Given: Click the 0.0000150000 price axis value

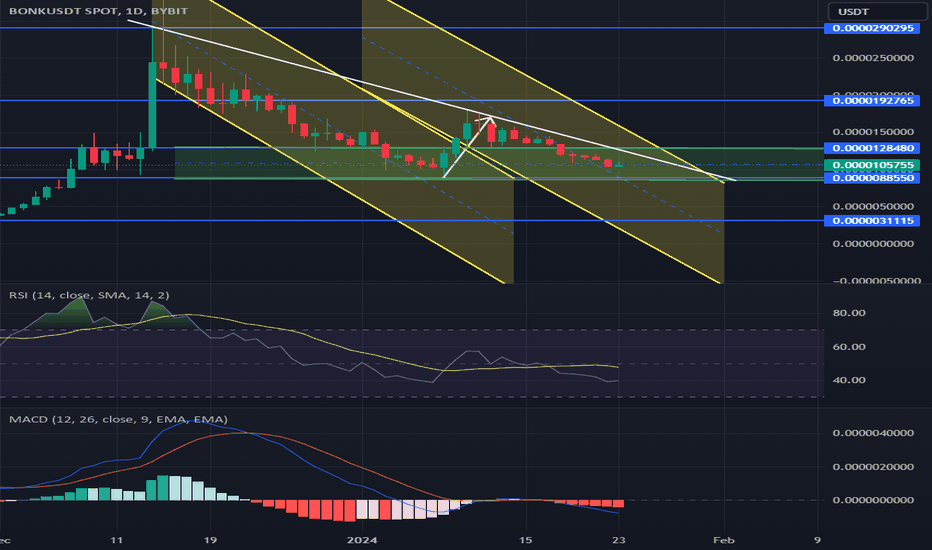Looking at the screenshot, I should pos(873,132).
